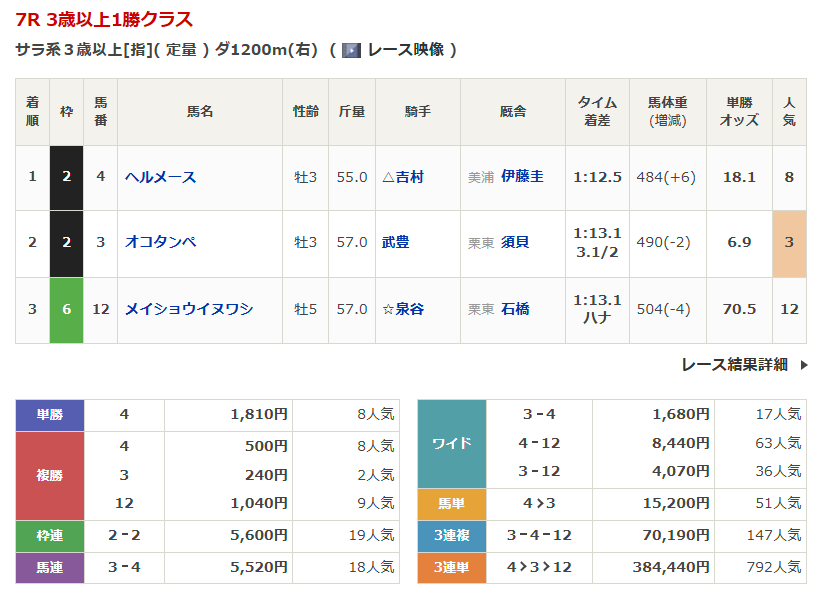Viewport: 824px width, 594px height.
Task: Click the arrow beside レース結果詳細
Action: coord(804,365)
